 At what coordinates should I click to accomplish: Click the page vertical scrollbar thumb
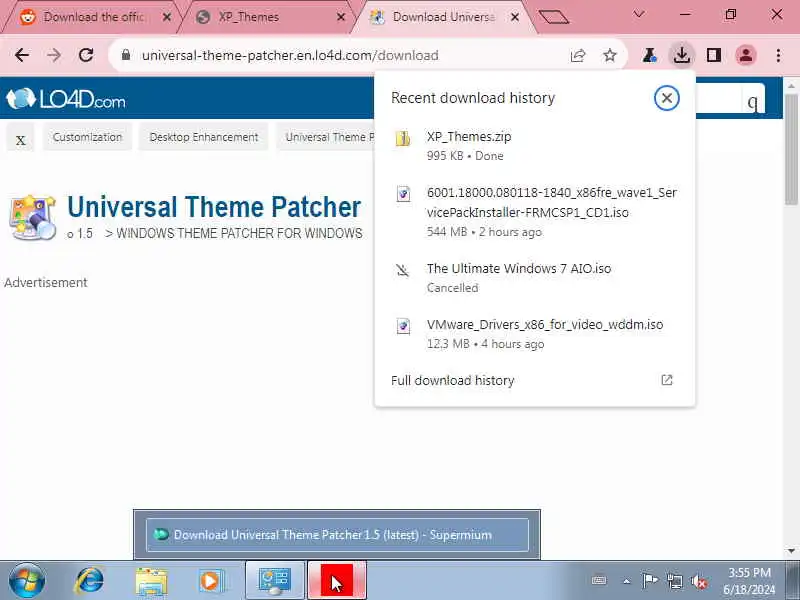coord(791,148)
